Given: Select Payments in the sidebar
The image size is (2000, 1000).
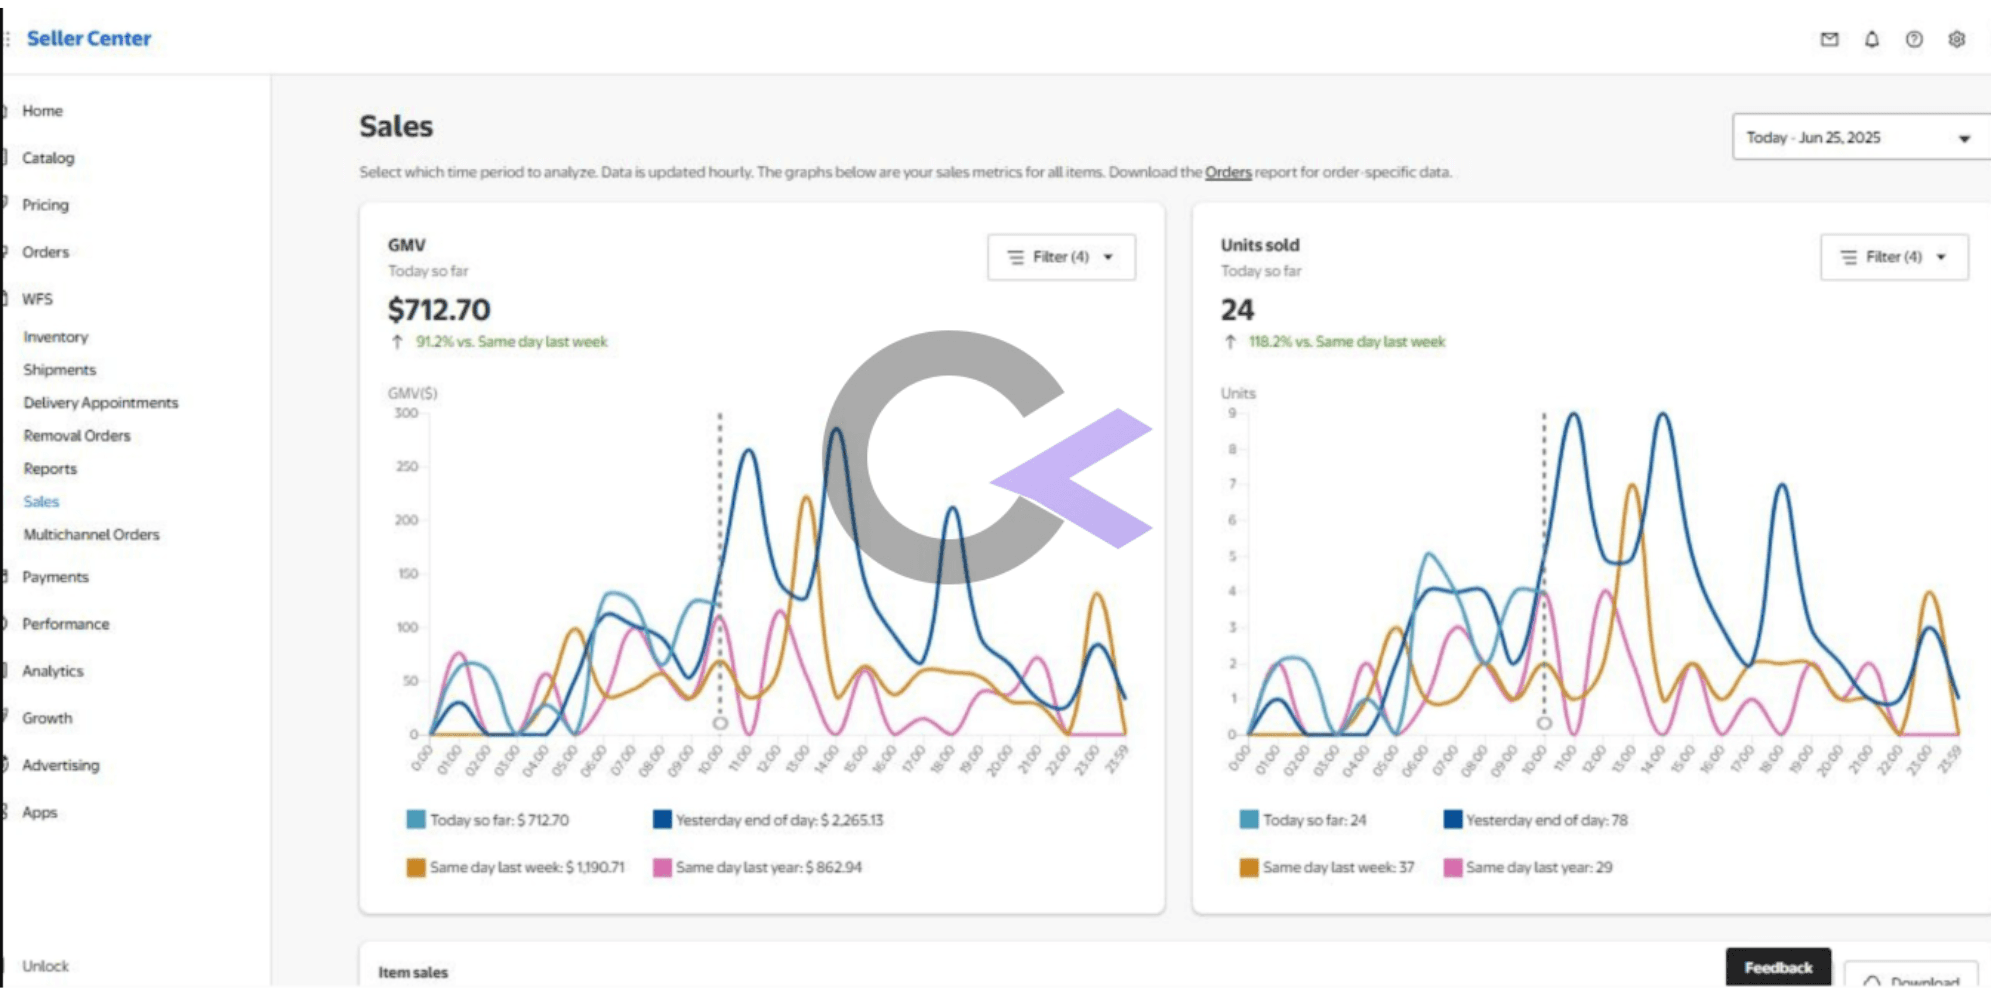Looking at the screenshot, I should pyautogui.click(x=55, y=577).
